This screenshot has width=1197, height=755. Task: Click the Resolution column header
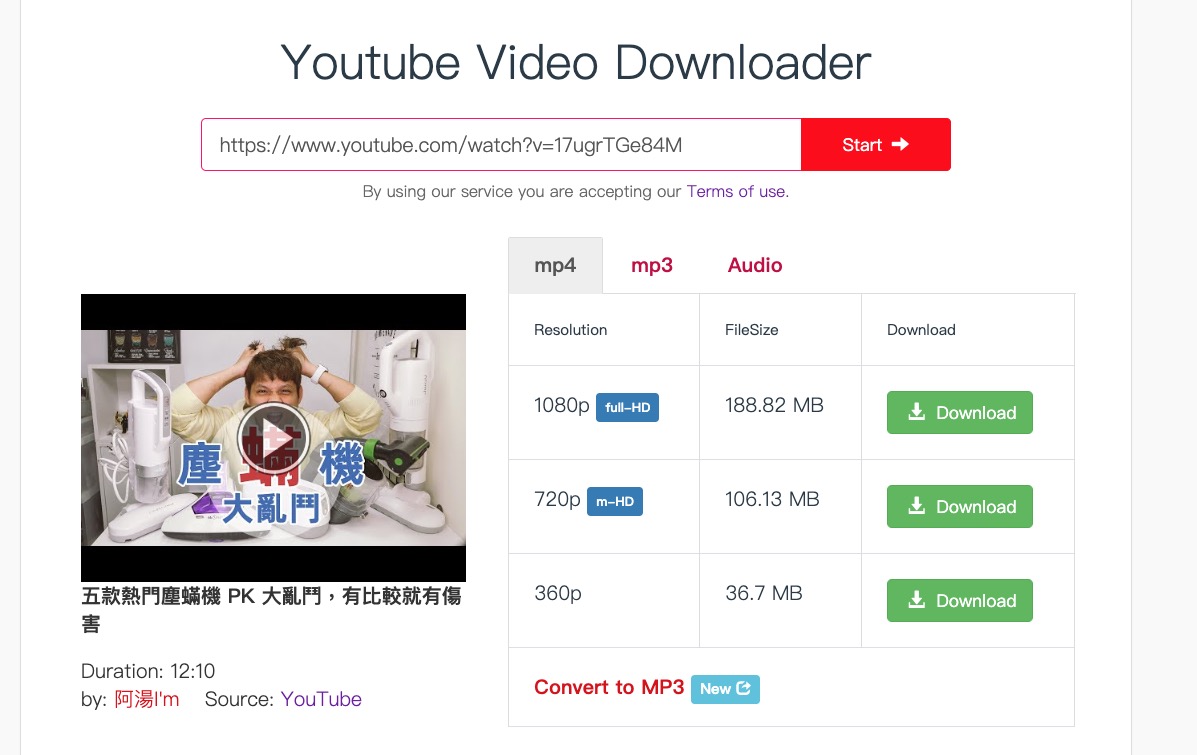pyautogui.click(x=570, y=330)
